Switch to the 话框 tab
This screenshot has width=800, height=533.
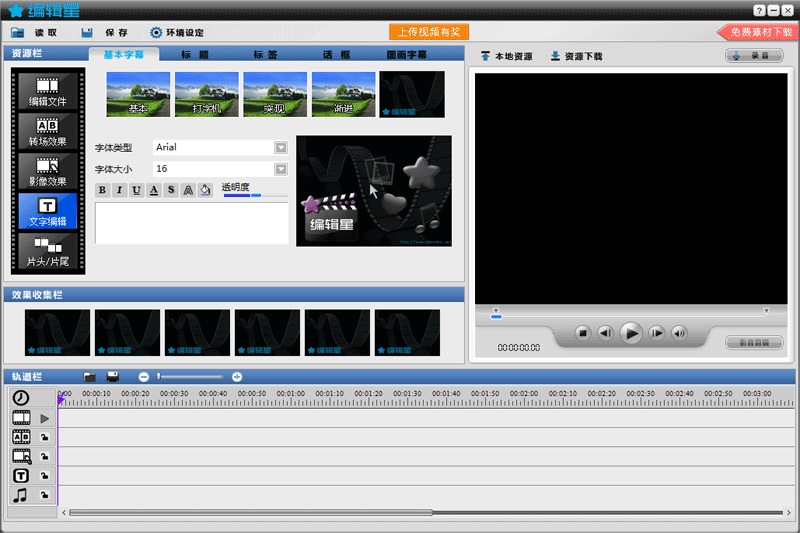[337, 55]
